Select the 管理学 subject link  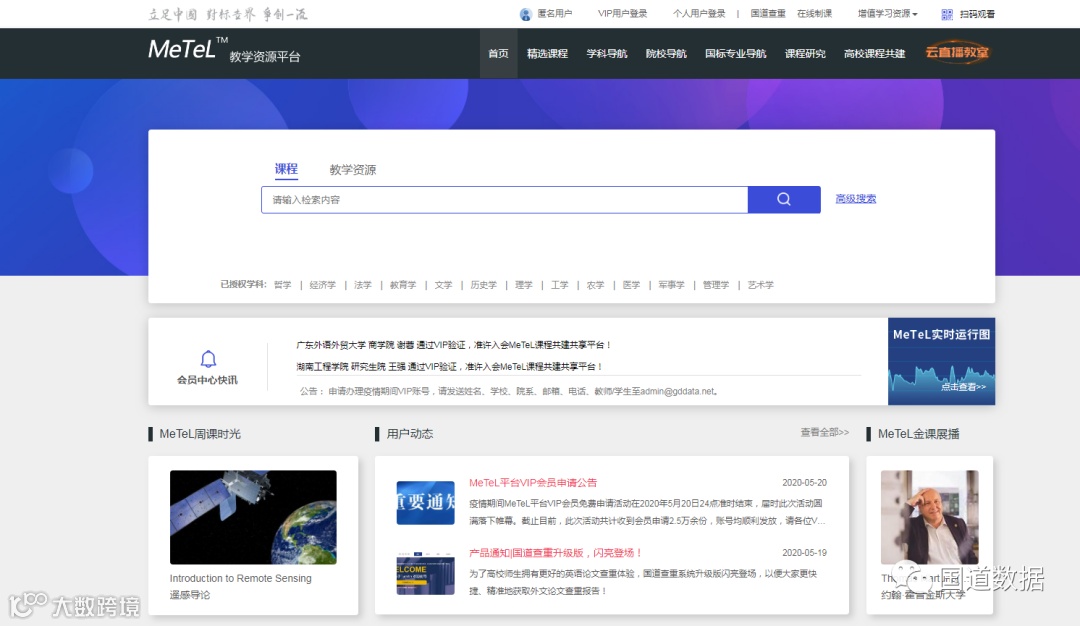pos(716,284)
